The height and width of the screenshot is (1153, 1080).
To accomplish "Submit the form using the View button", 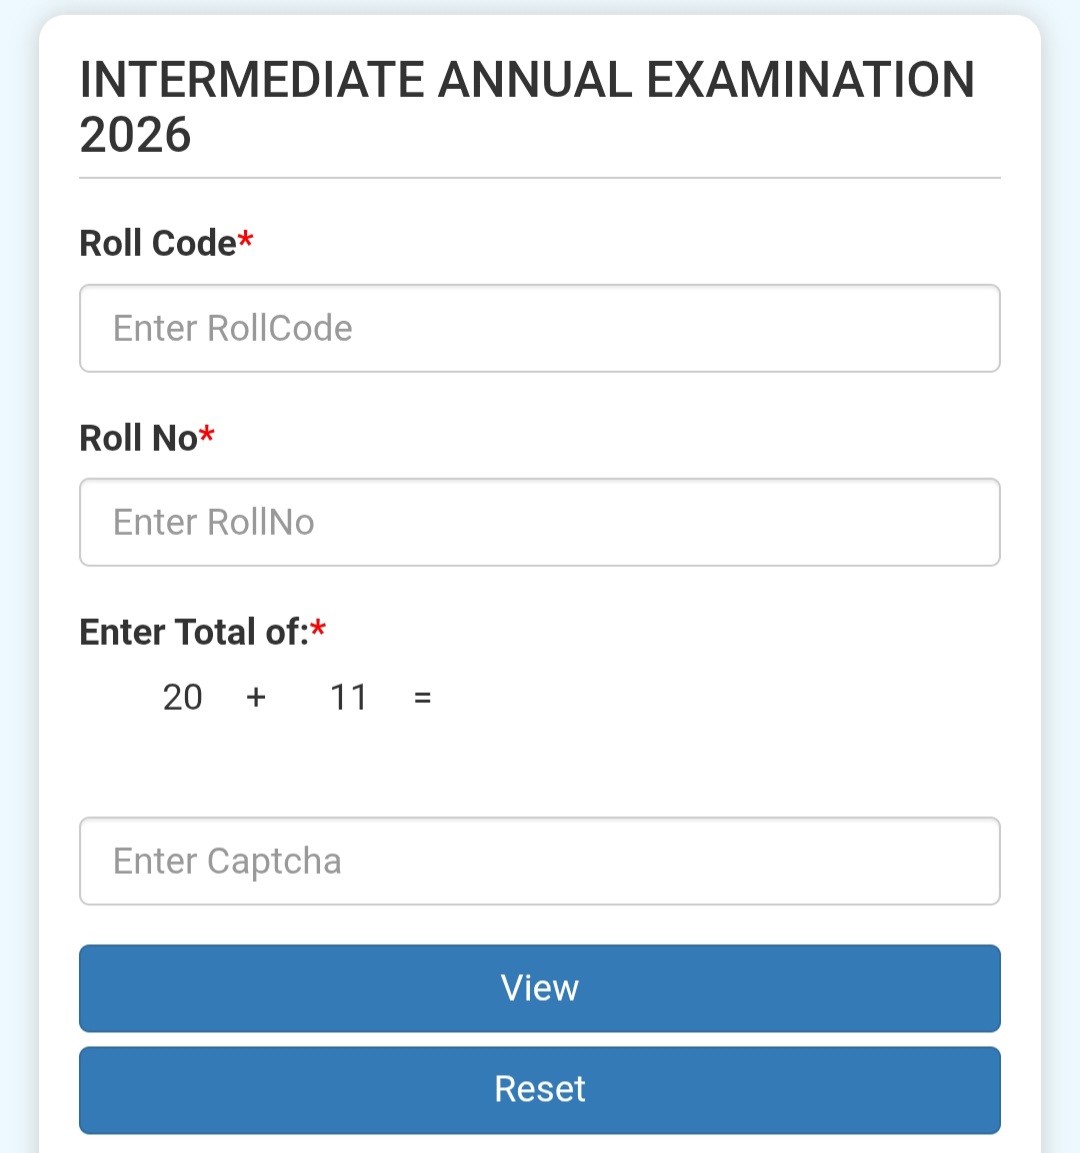I will point(540,988).
